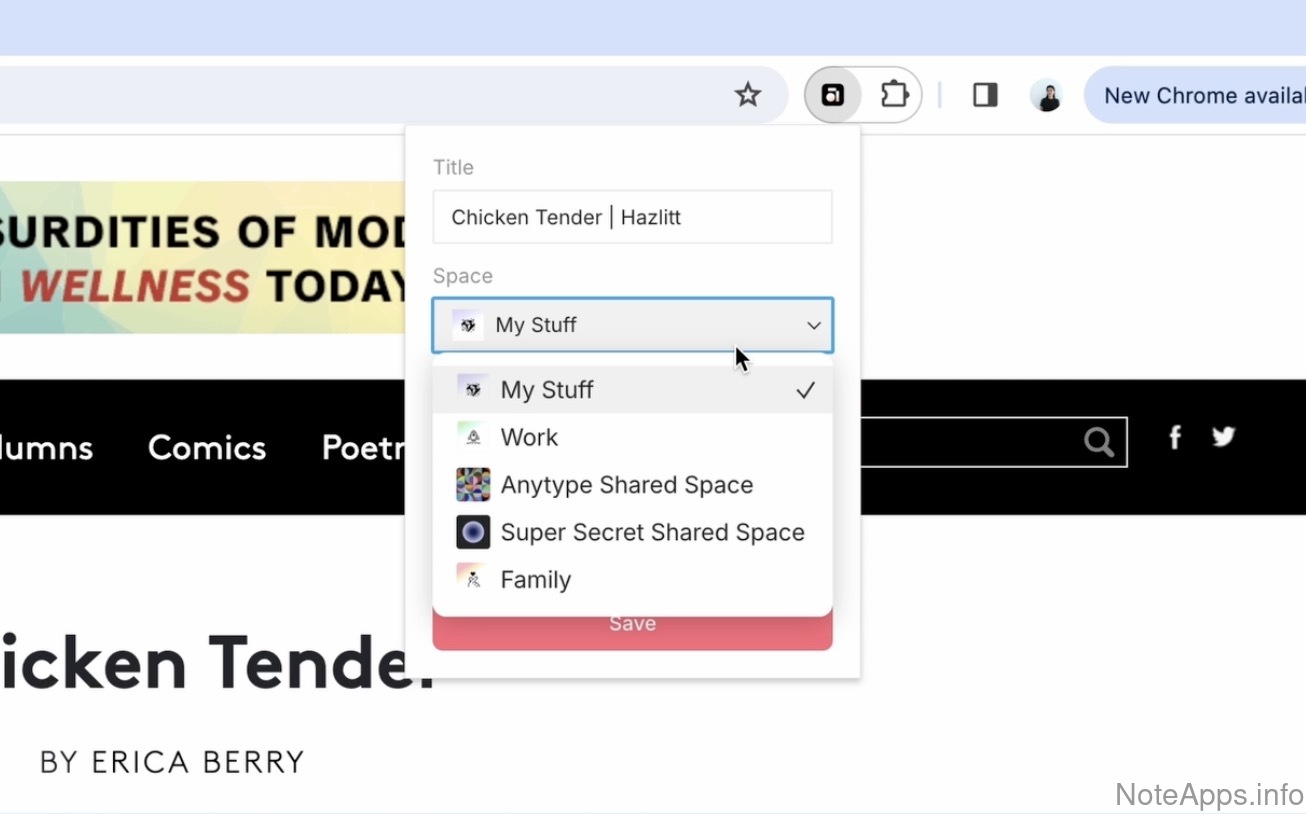
Task: Click the Space dropdown chevron arrow
Action: pyautogui.click(x=813, y=325)
